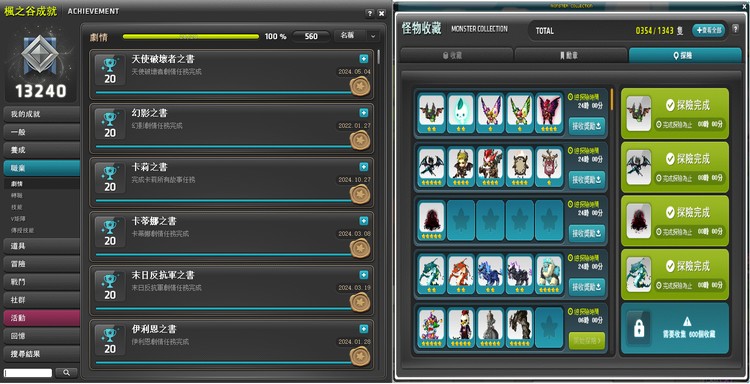Viewport: 750px width, 384px height.
Task: Click the plus icon on 卡莉之書
Action: tap(364, 167)
